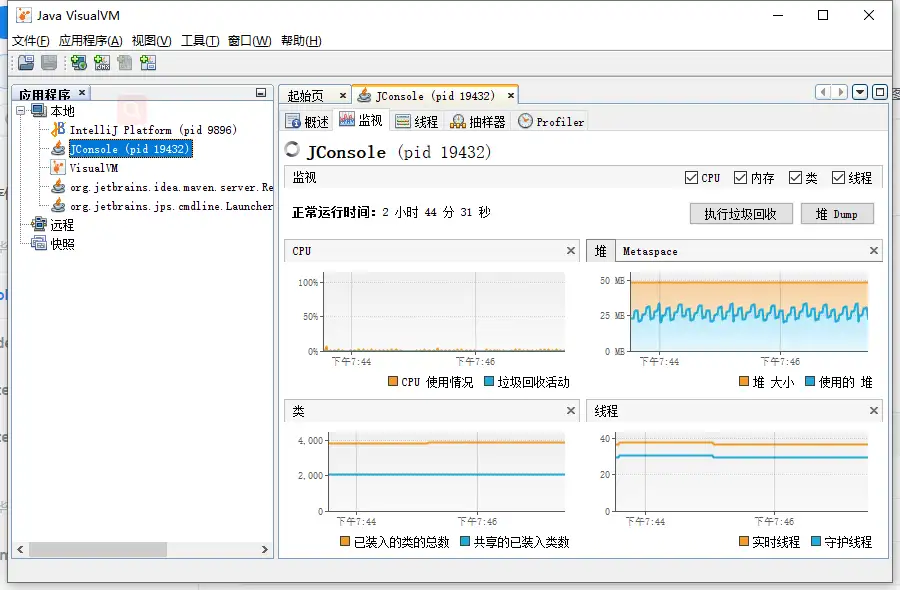900x590 pixels.
Task: Maximize the document window with square icon
Action: [x=880, y=92]
